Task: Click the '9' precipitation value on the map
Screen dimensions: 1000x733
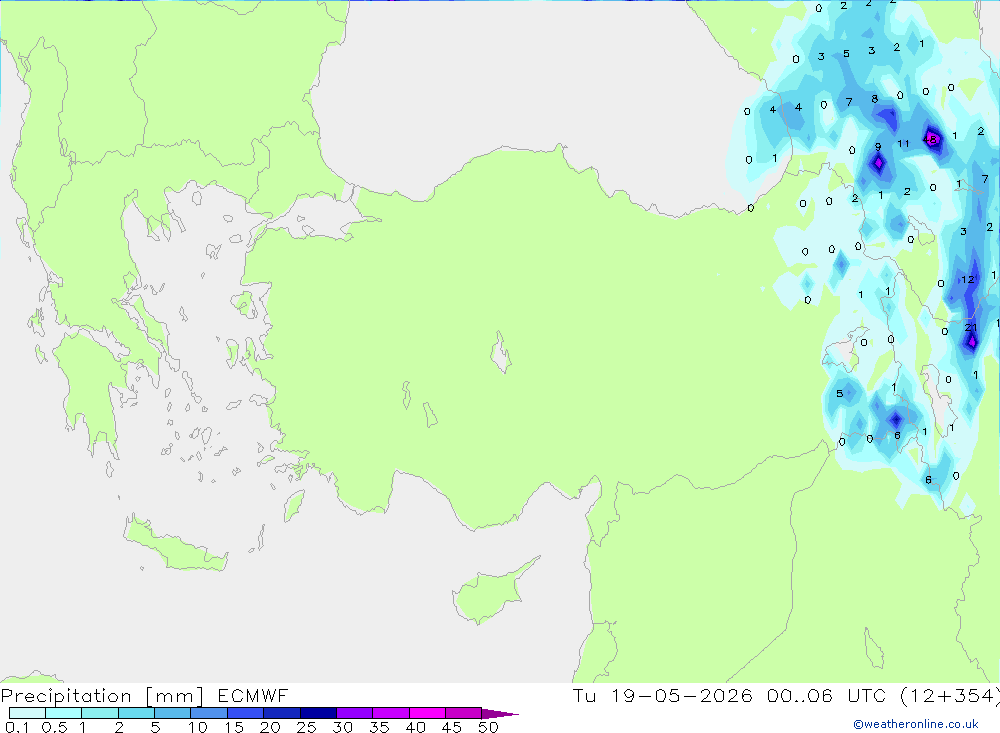Action: tap(878, 147)
